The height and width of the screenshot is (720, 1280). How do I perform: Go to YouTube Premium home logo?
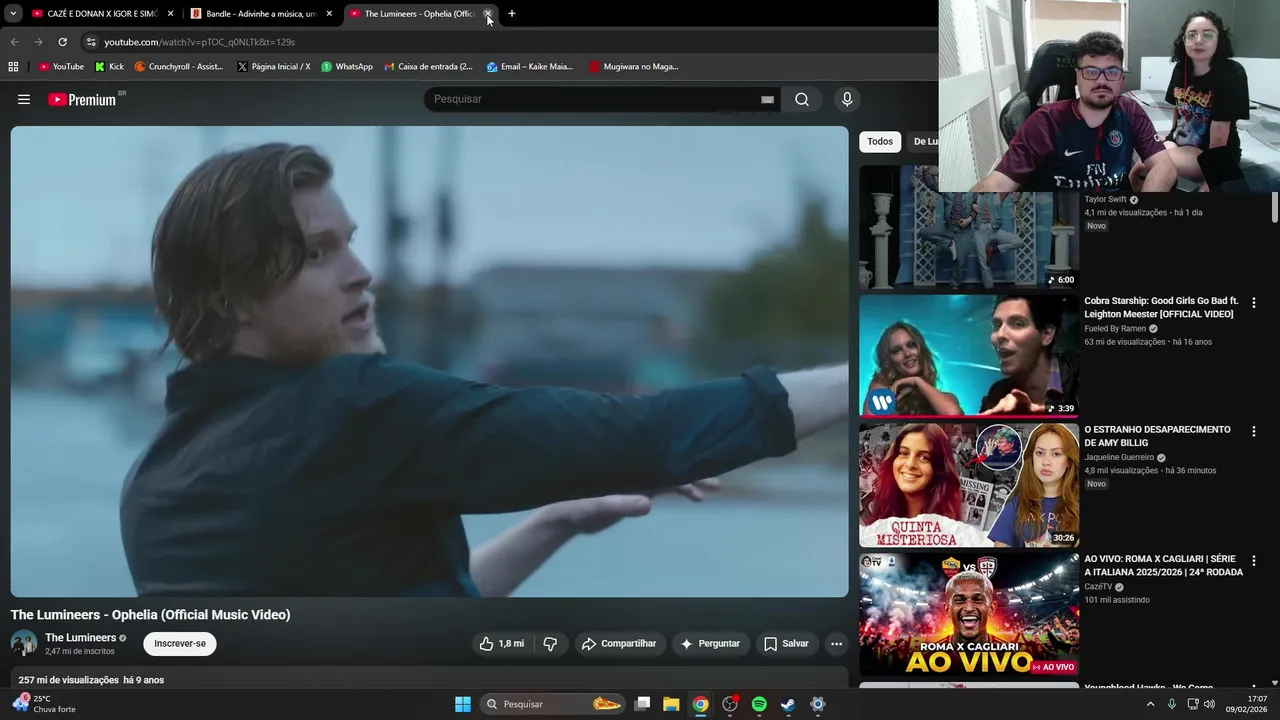82,99
